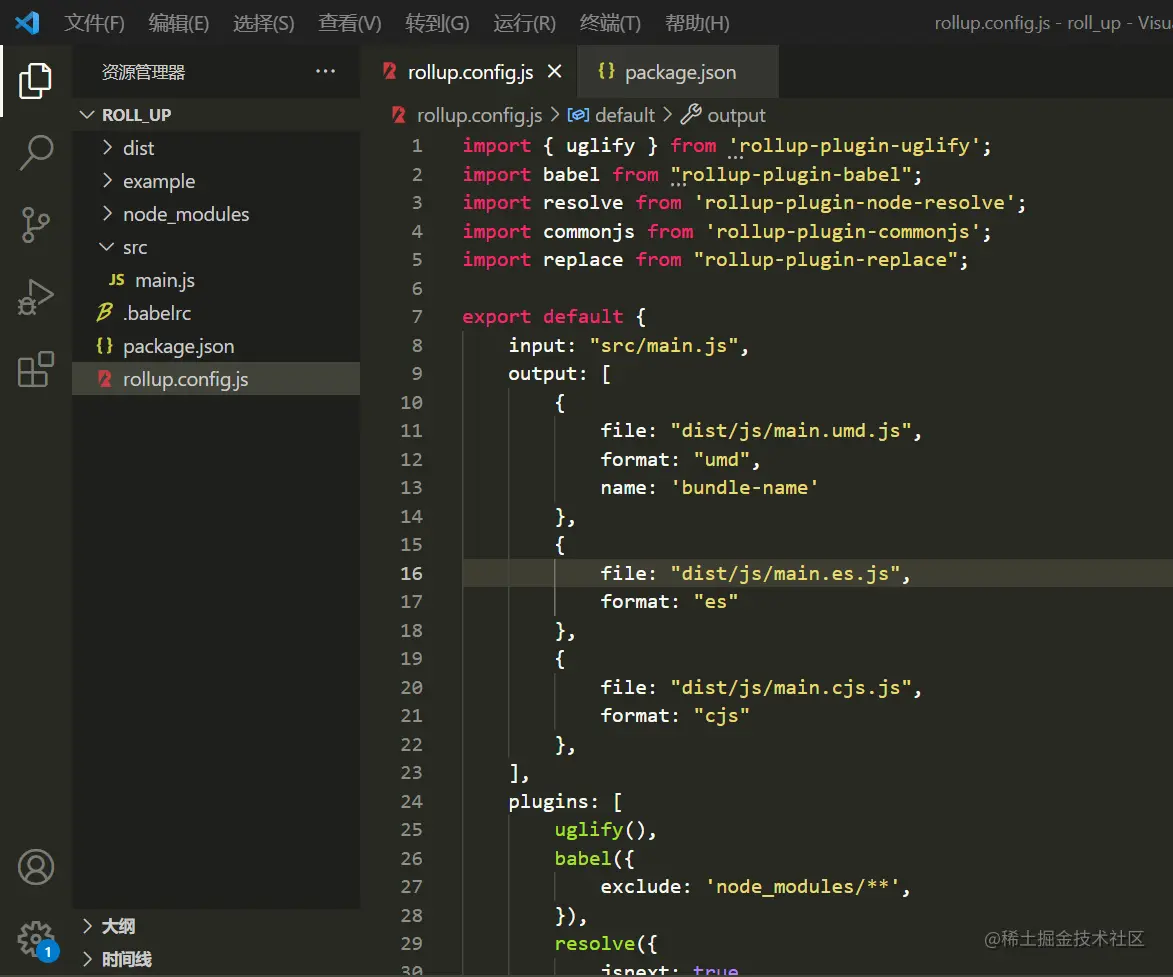The image size is (1173, 977).
Task: Click 'rollup-plugin-node-resolve' on line 3
Action: (x=854, y=203)
